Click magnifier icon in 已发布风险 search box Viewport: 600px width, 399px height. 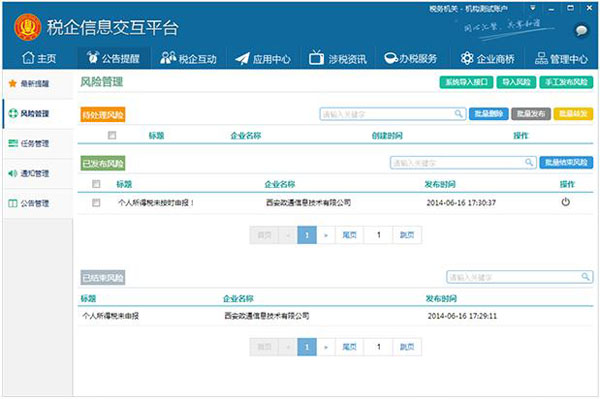click(x=528, y=162)
